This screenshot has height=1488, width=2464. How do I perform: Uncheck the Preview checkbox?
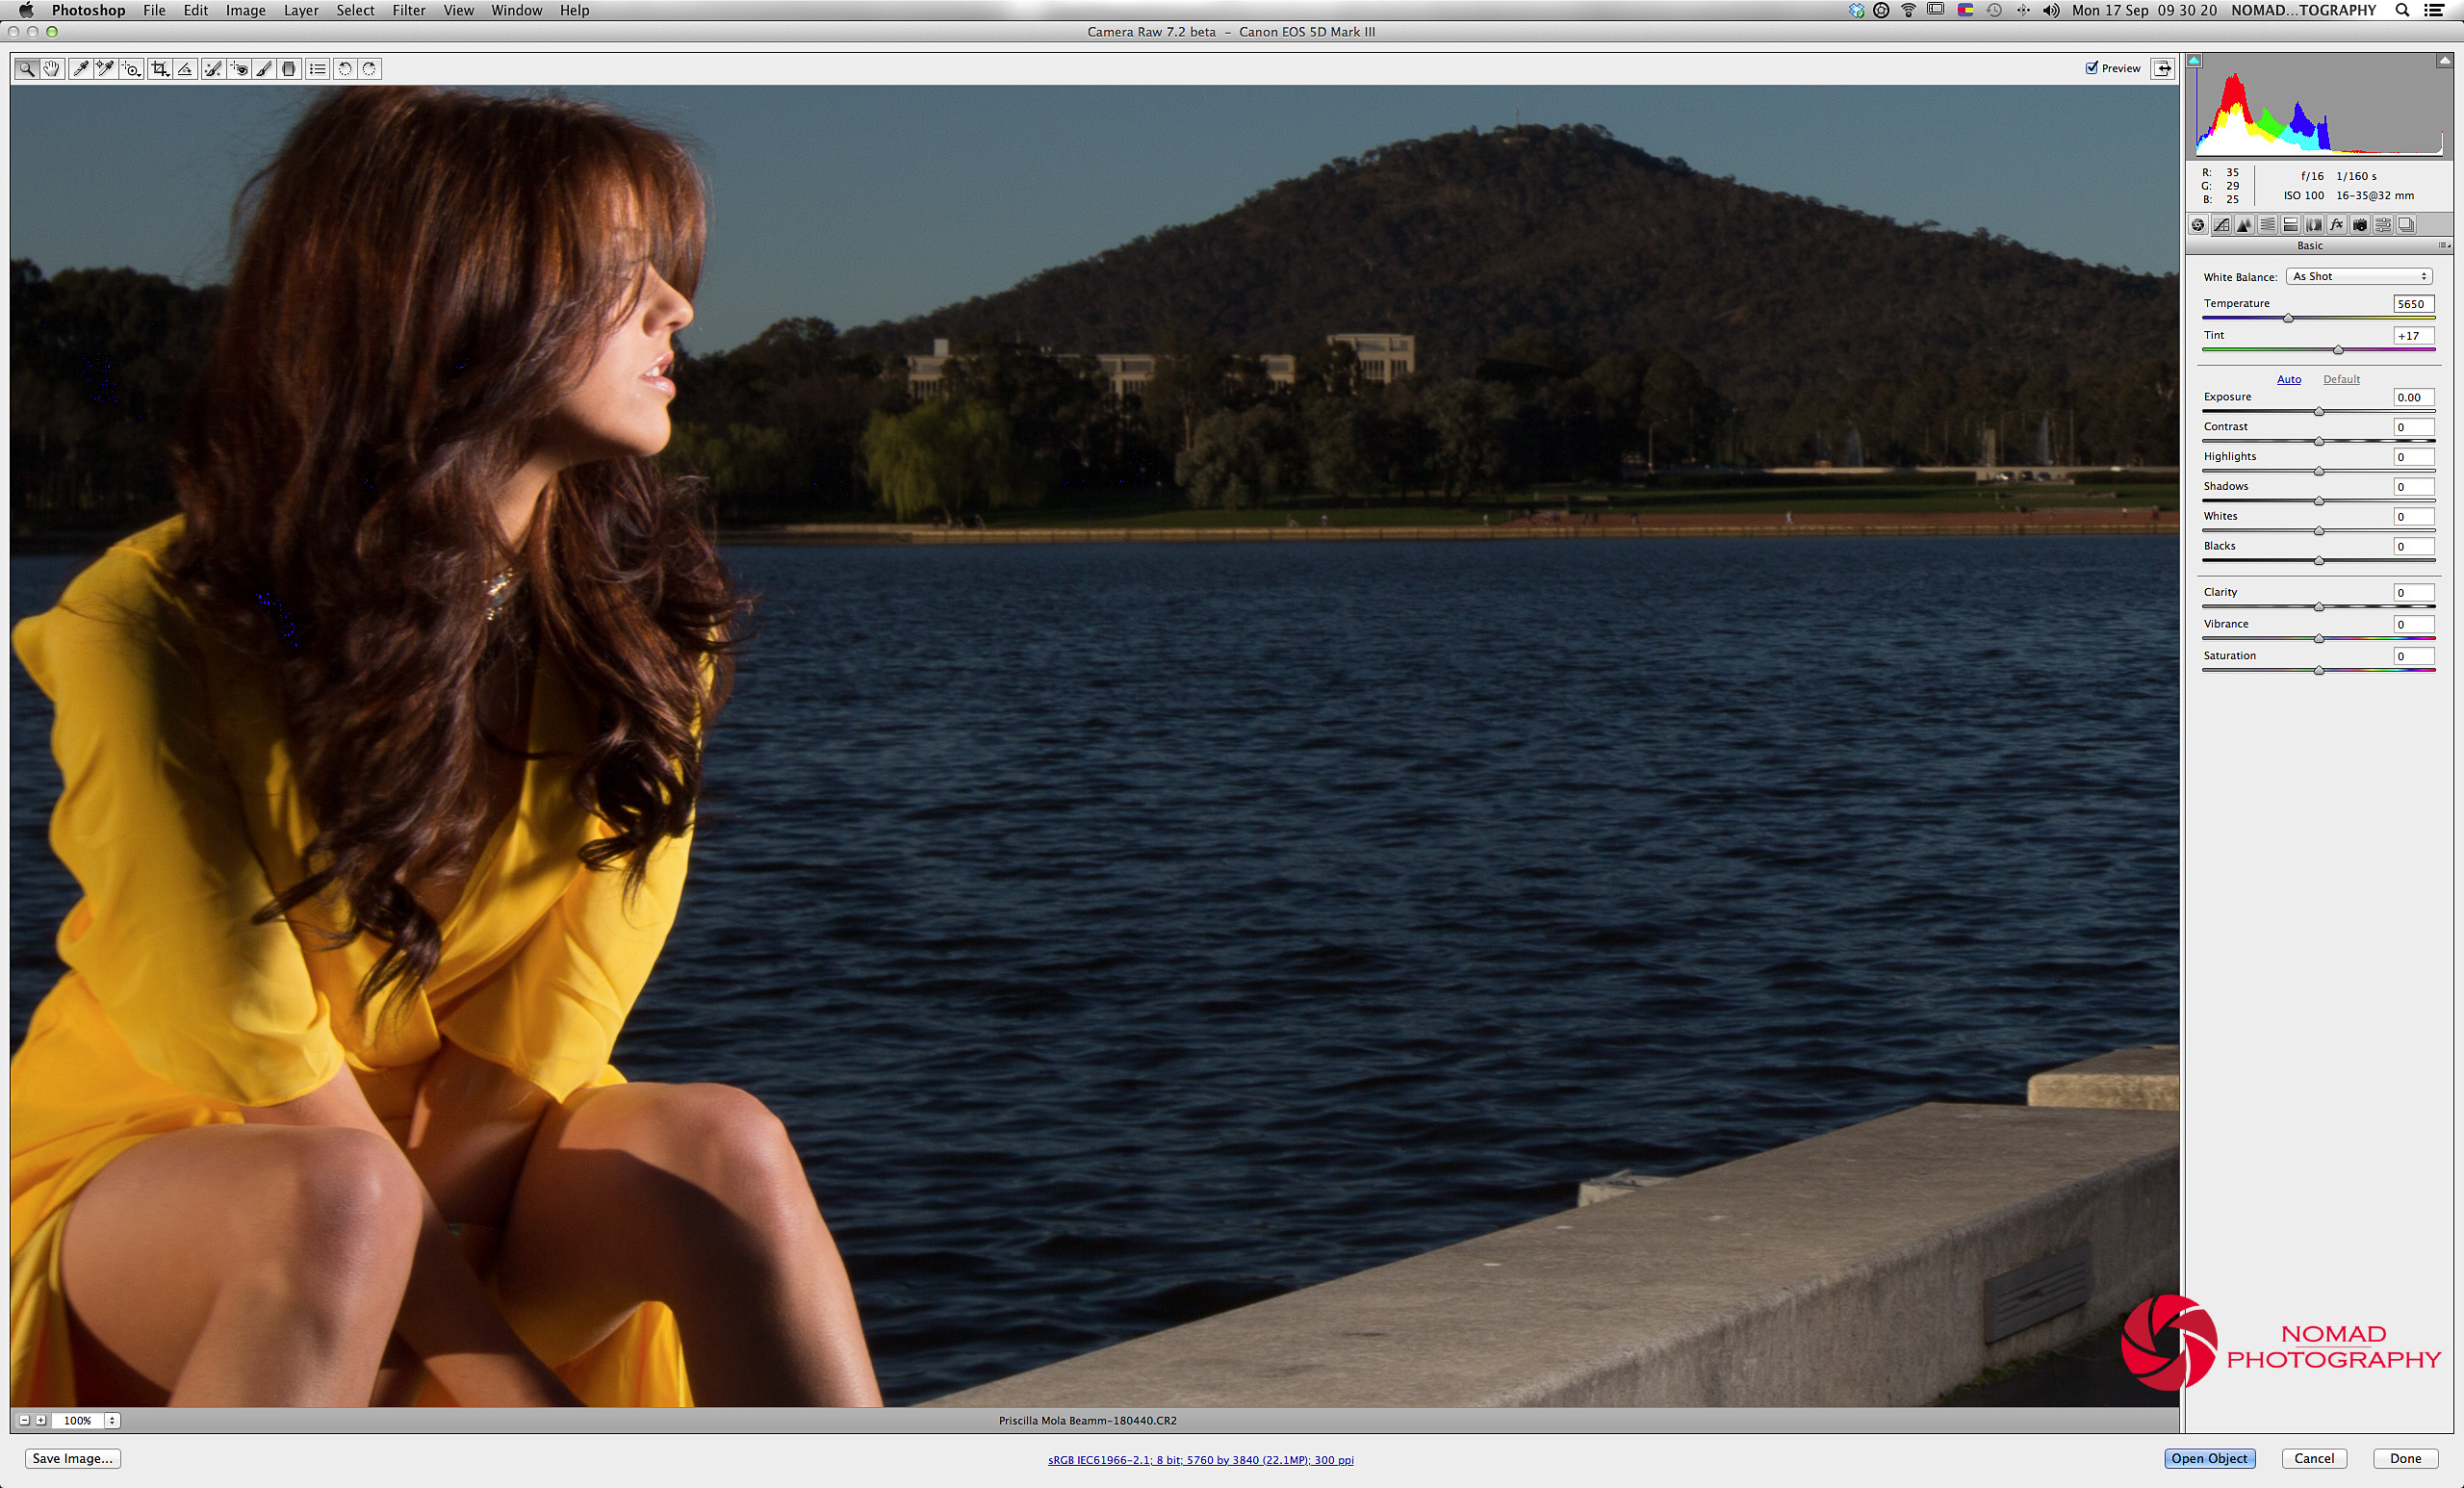[x=2091, y=68]
